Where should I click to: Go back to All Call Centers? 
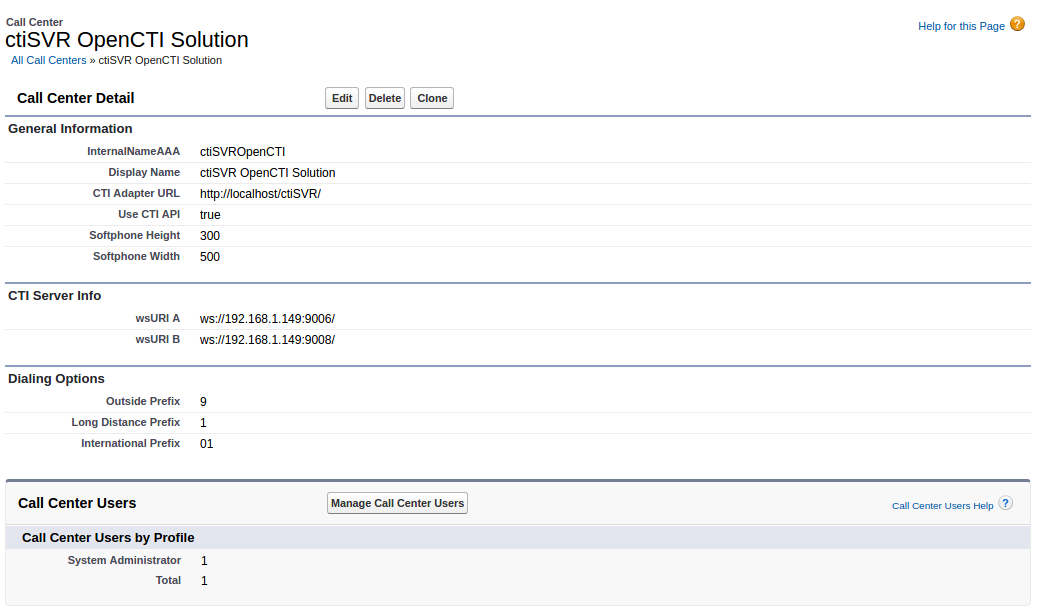tap(49, 60)
